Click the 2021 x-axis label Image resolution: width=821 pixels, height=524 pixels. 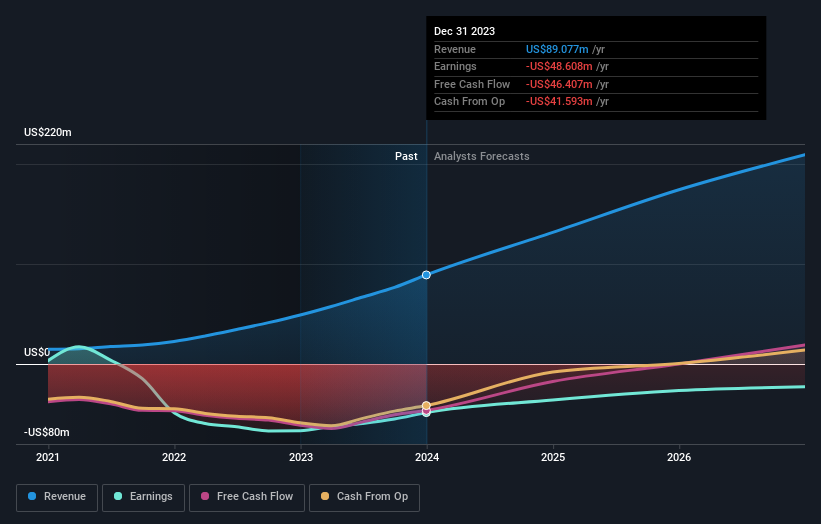pyautogui.click(x=48, y=457)
